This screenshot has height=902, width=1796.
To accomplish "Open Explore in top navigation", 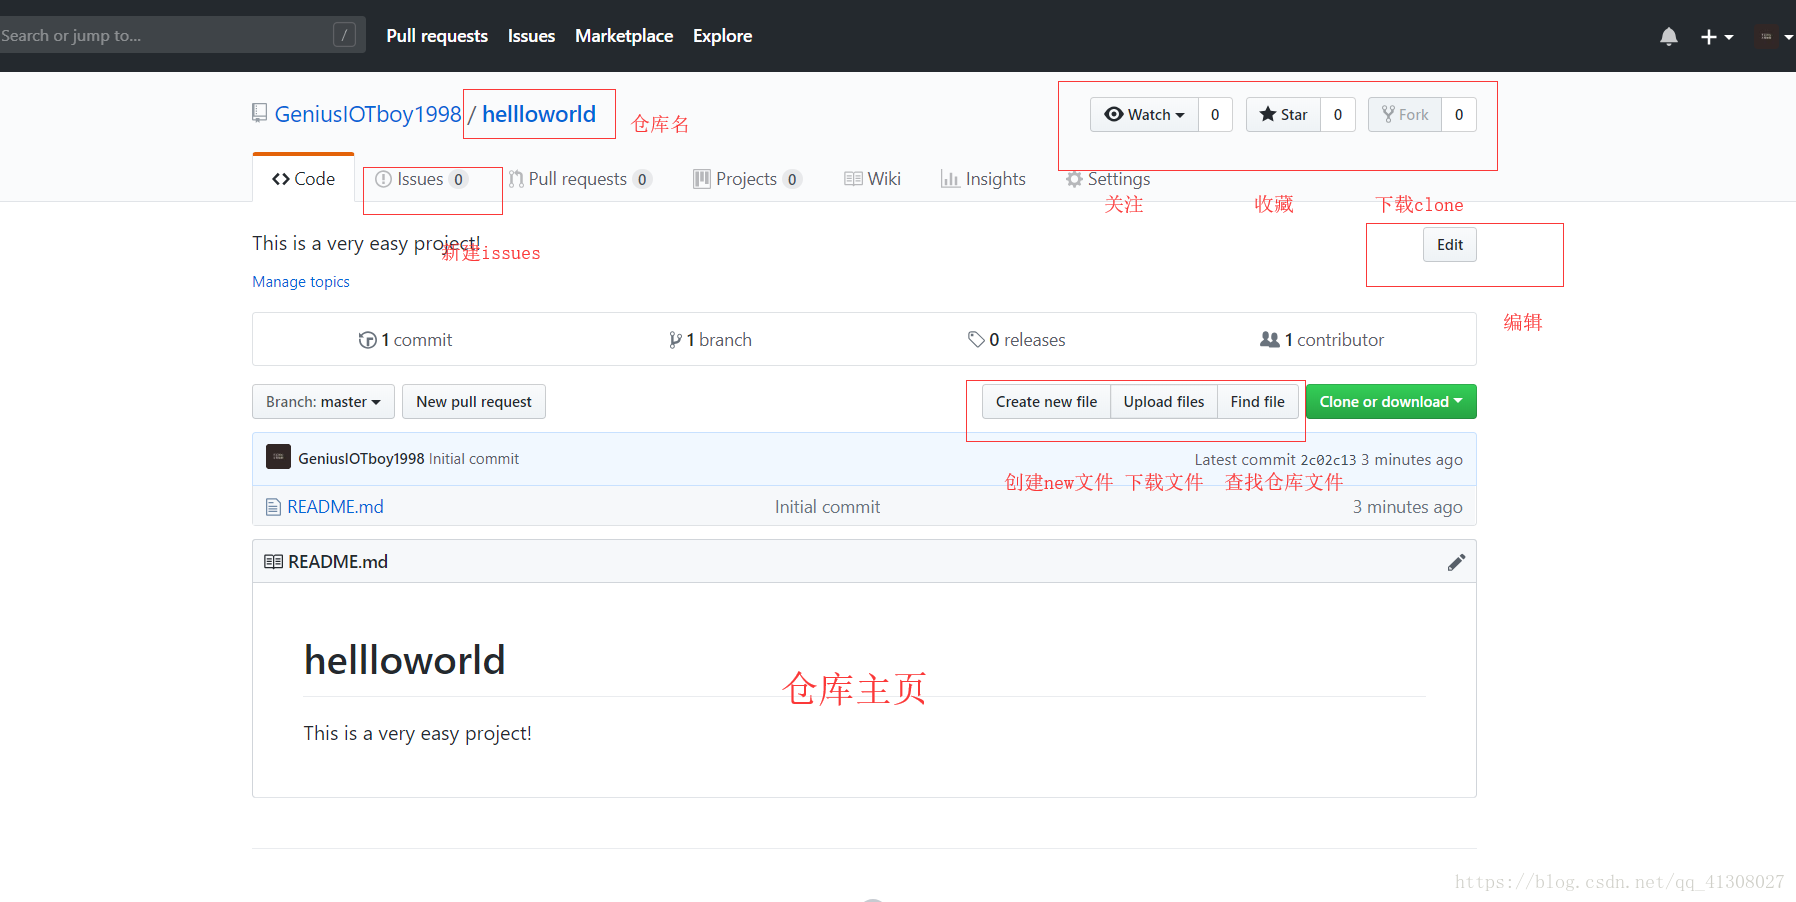I will 722,36.
